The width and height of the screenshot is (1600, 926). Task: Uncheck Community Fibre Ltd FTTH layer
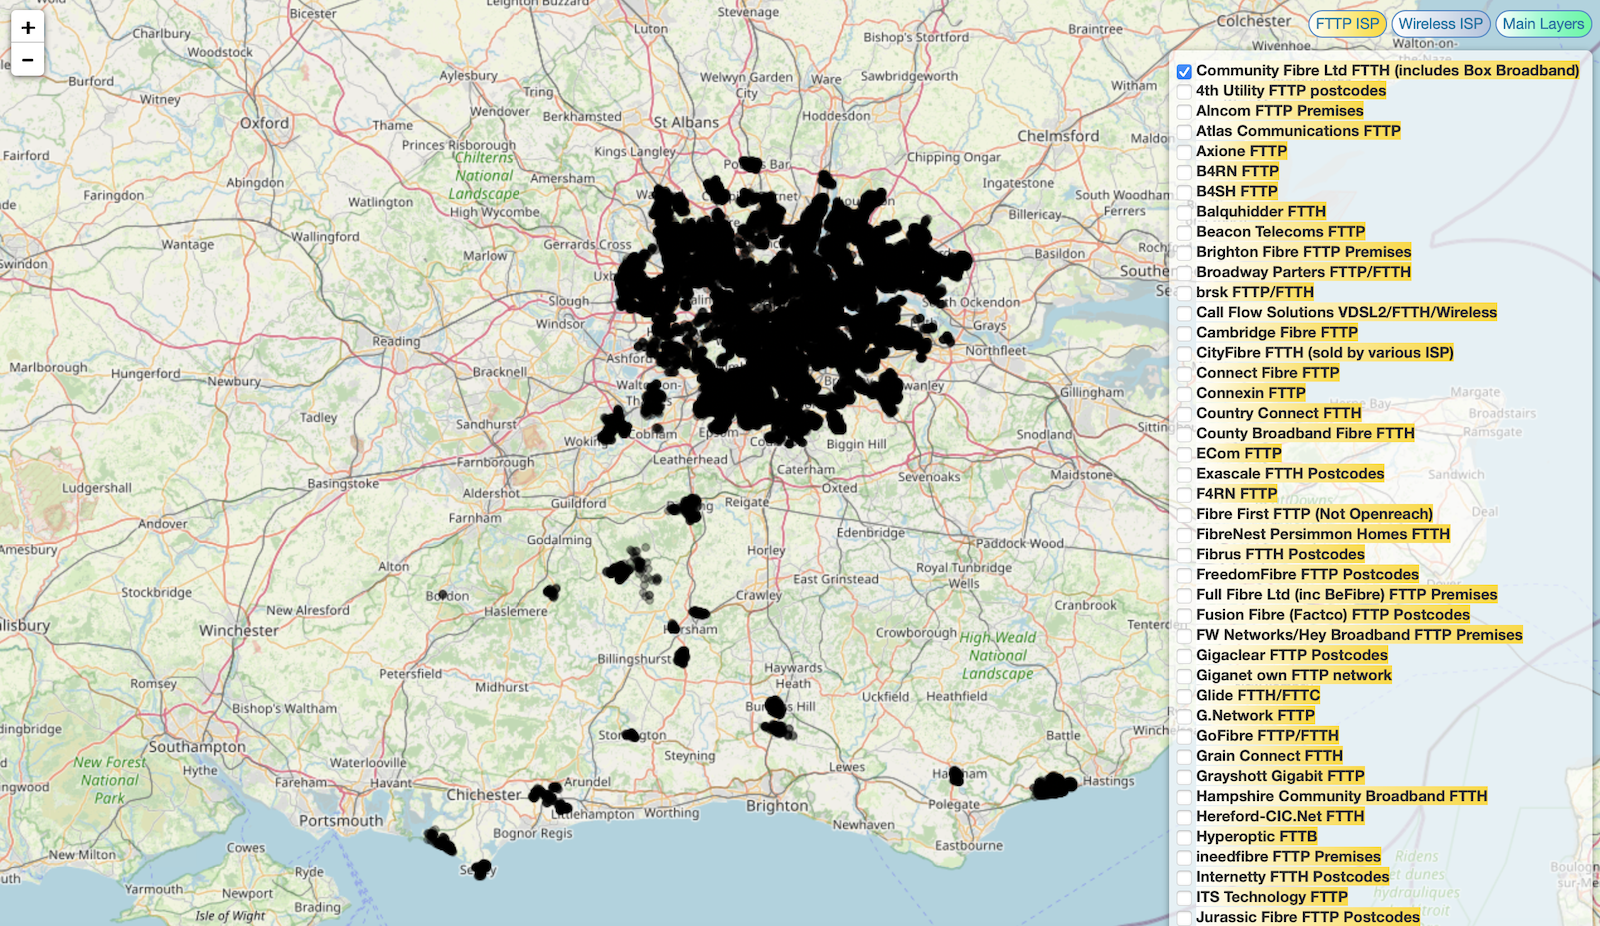1184,72
